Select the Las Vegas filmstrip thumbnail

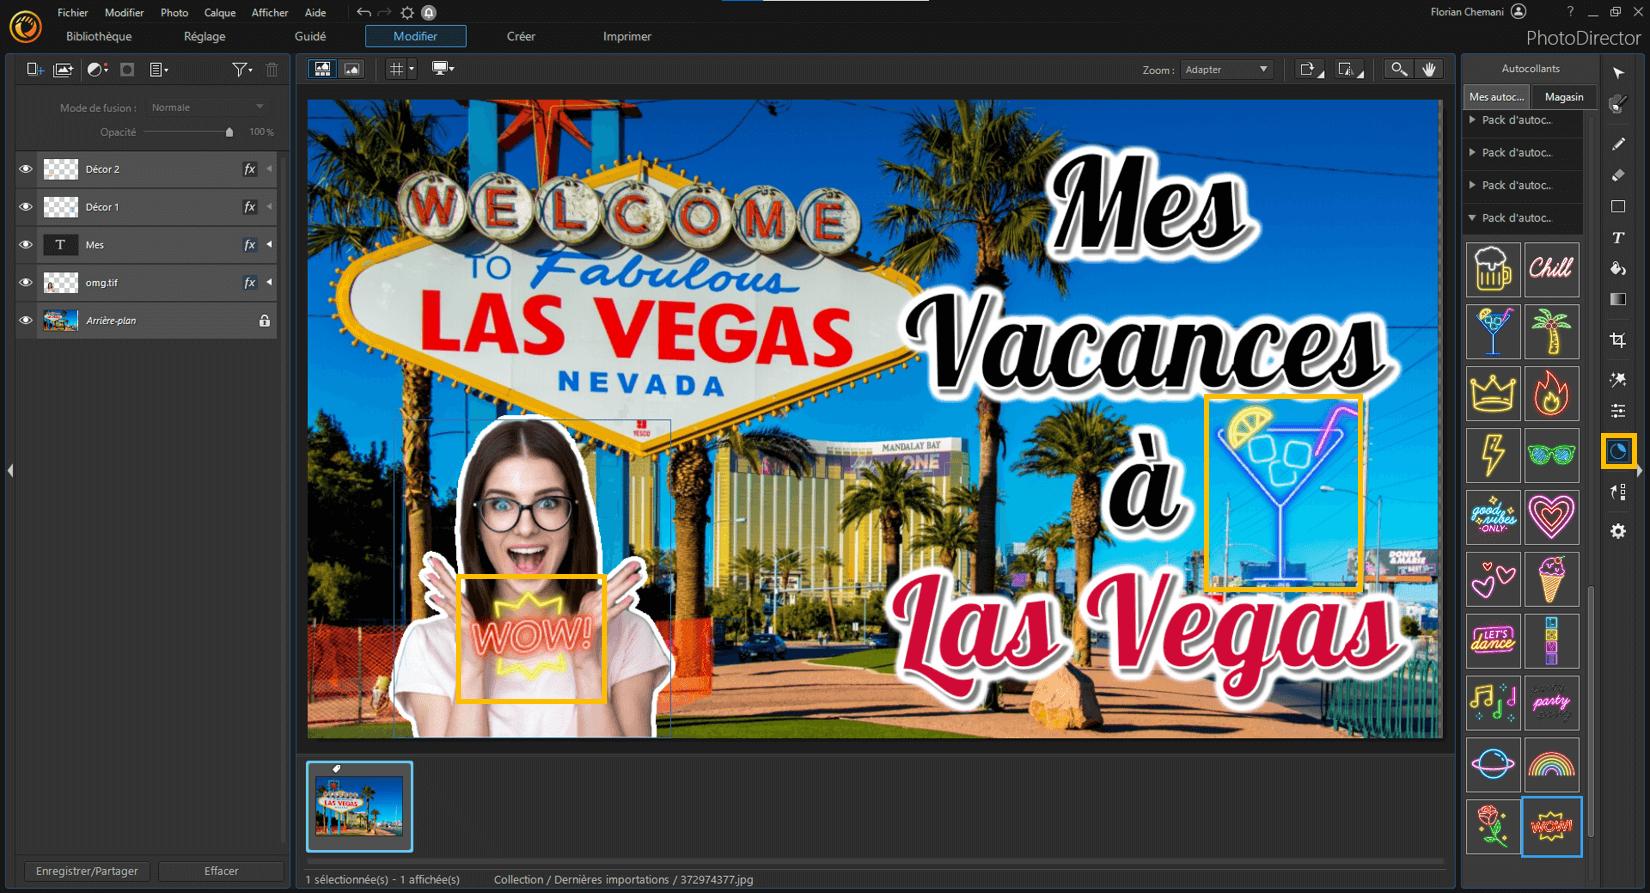coord(359,807)
